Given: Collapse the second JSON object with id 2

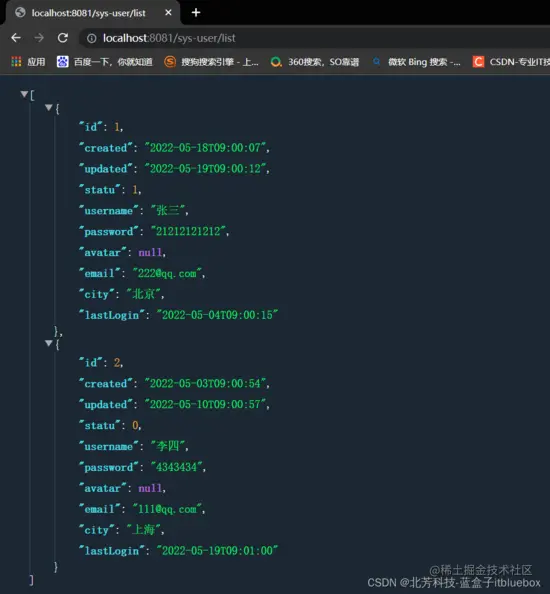Looking at the screenshot, I should point(48,343).
